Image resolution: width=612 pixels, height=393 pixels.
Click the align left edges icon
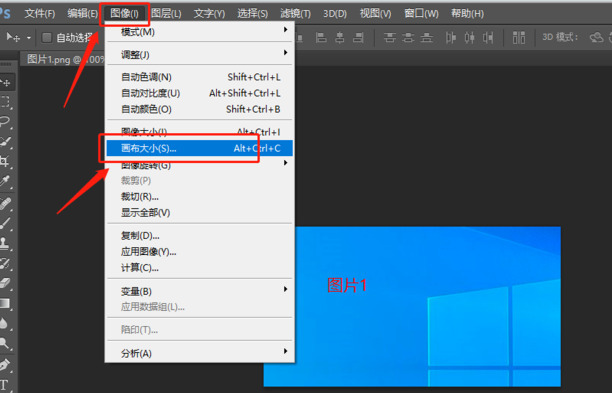[x=321, y=37]
